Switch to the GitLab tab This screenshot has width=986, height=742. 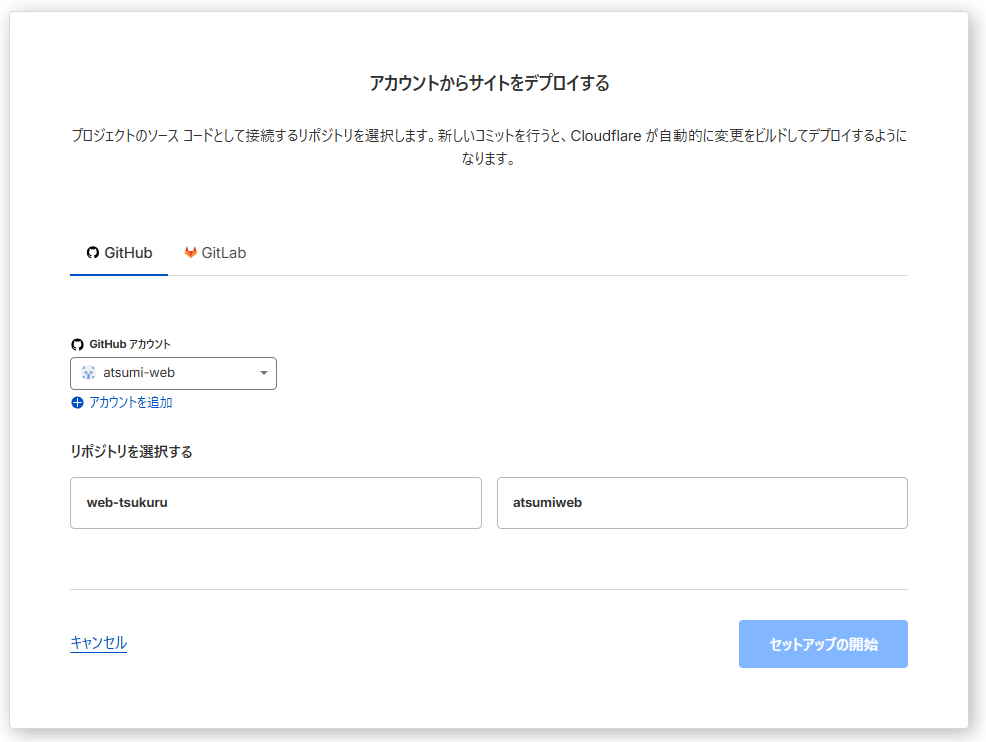[215, 252]
